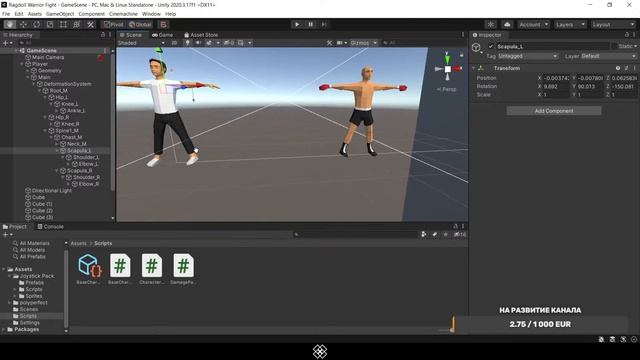Lock the Inspector panel

(627, 35)
